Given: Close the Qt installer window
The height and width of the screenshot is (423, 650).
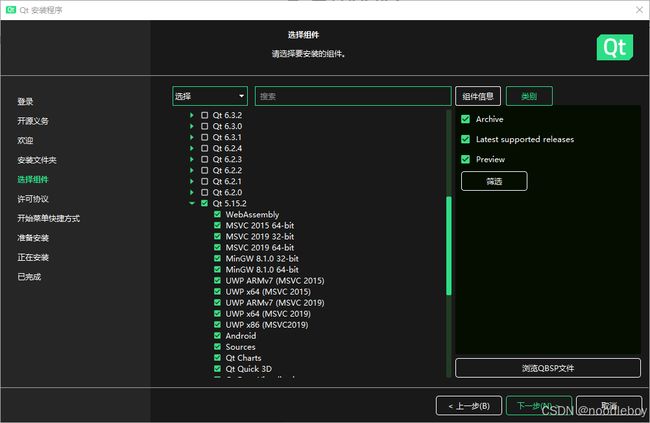Looking at the screenshot, I should (x=639, y=10).
